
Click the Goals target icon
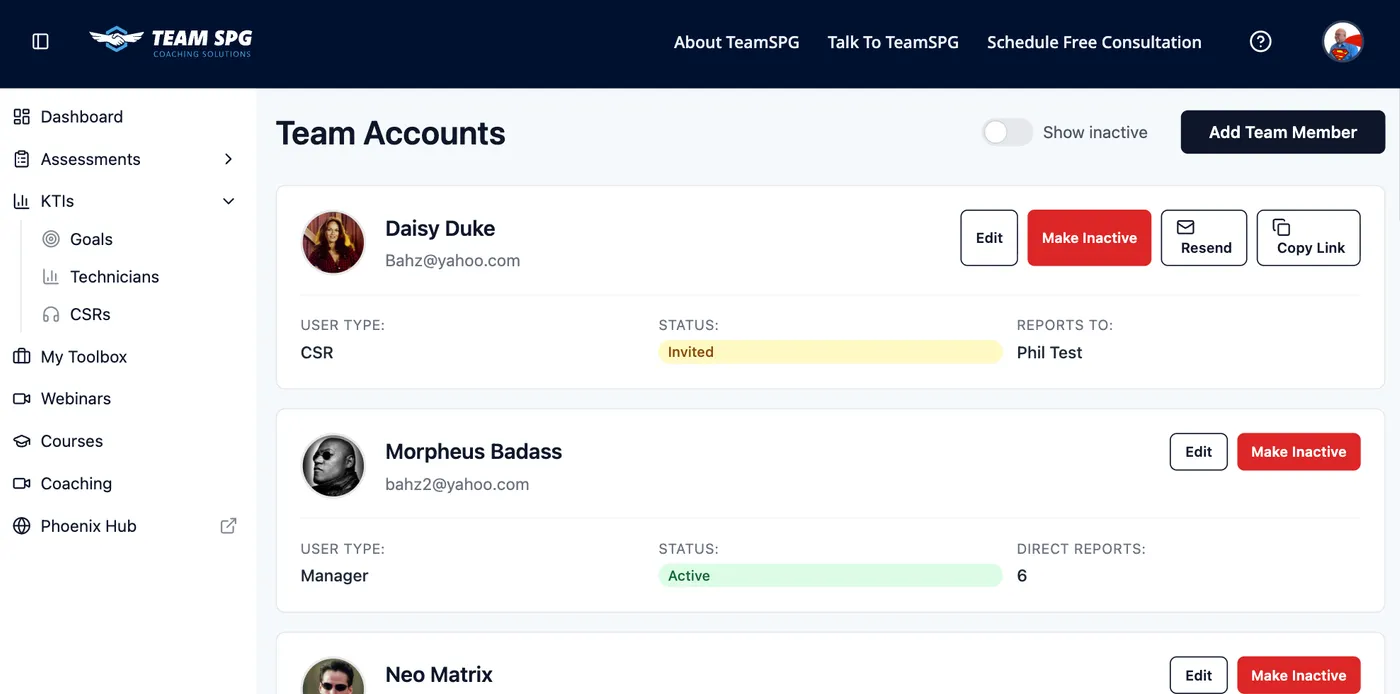[51, 239]
